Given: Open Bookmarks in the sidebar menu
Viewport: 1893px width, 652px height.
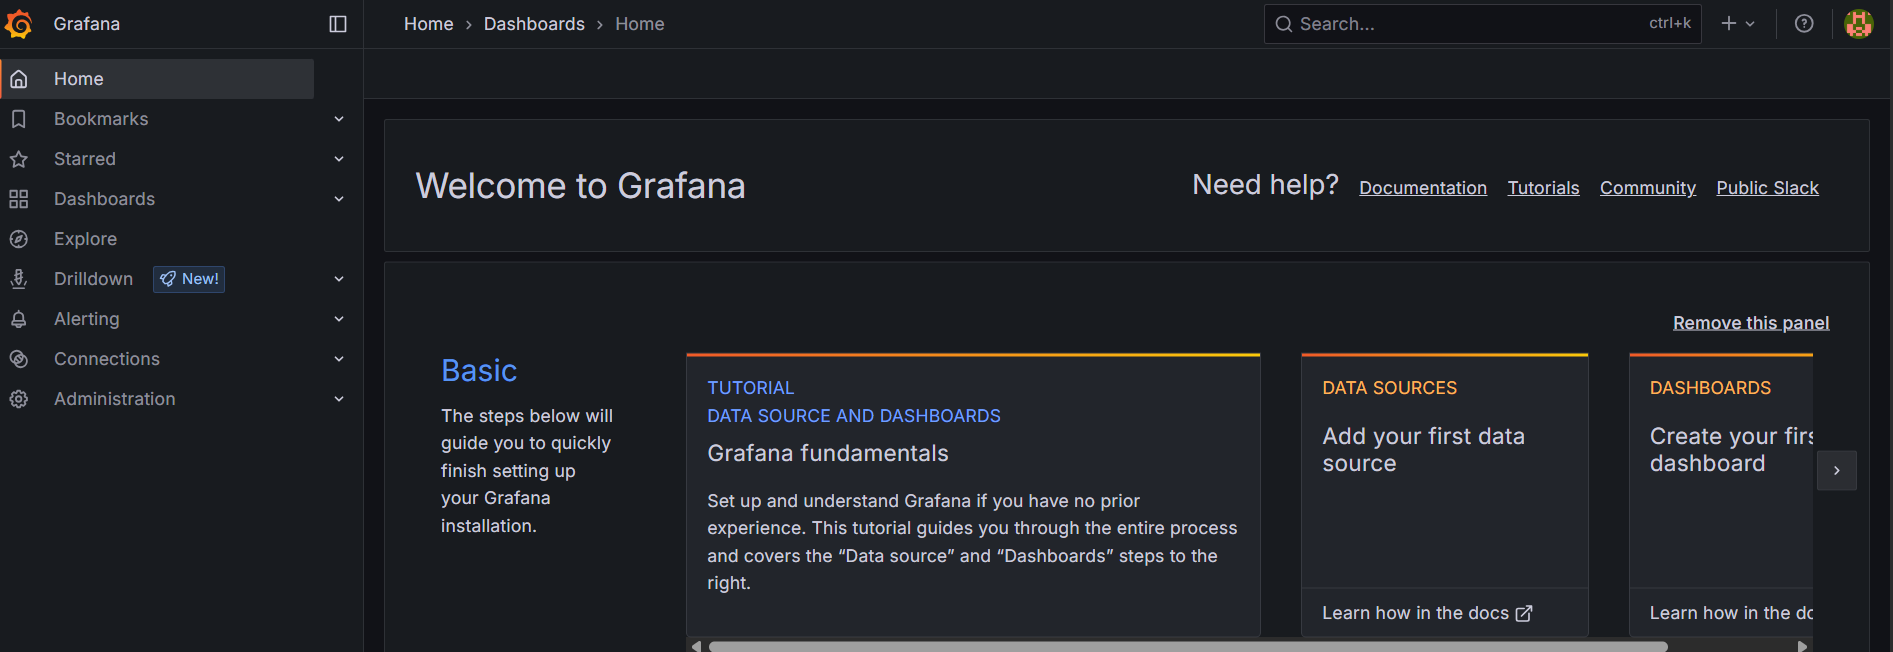Looking at the screenshot, I should pos(101,119).
